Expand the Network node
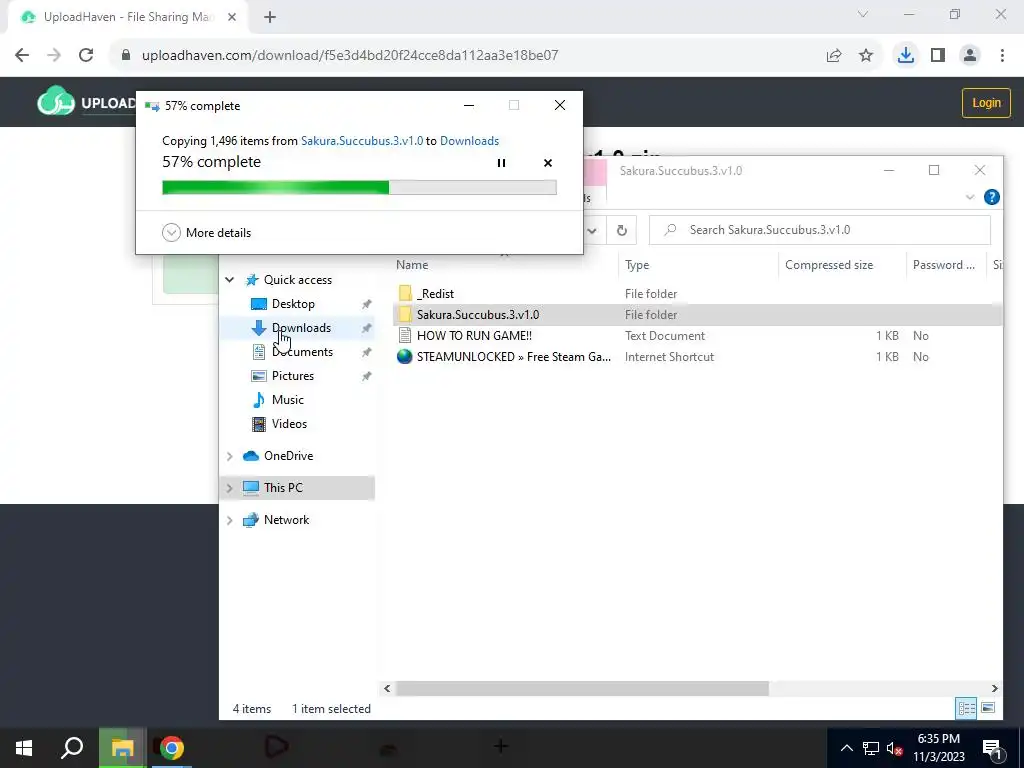1024x768 pixels. (x=230, y=520)
